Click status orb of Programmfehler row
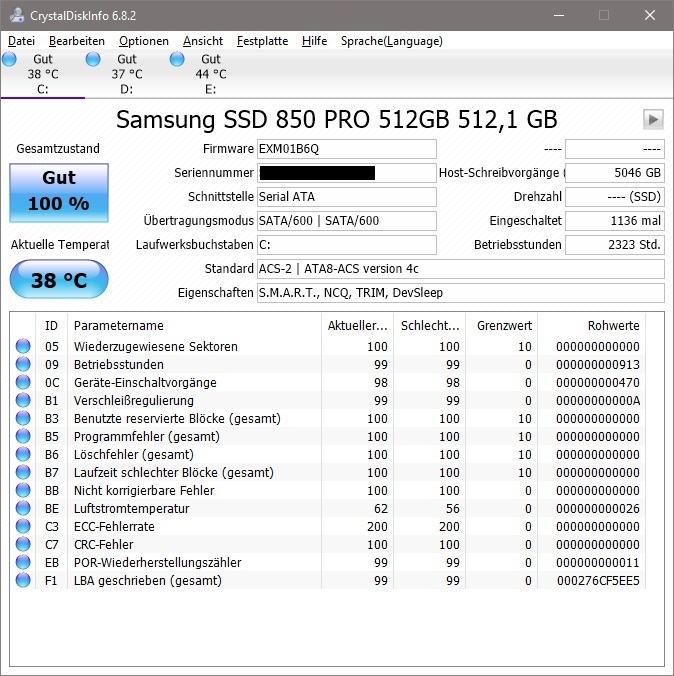The height and width of the screenshot is (676, 674). 23,436
